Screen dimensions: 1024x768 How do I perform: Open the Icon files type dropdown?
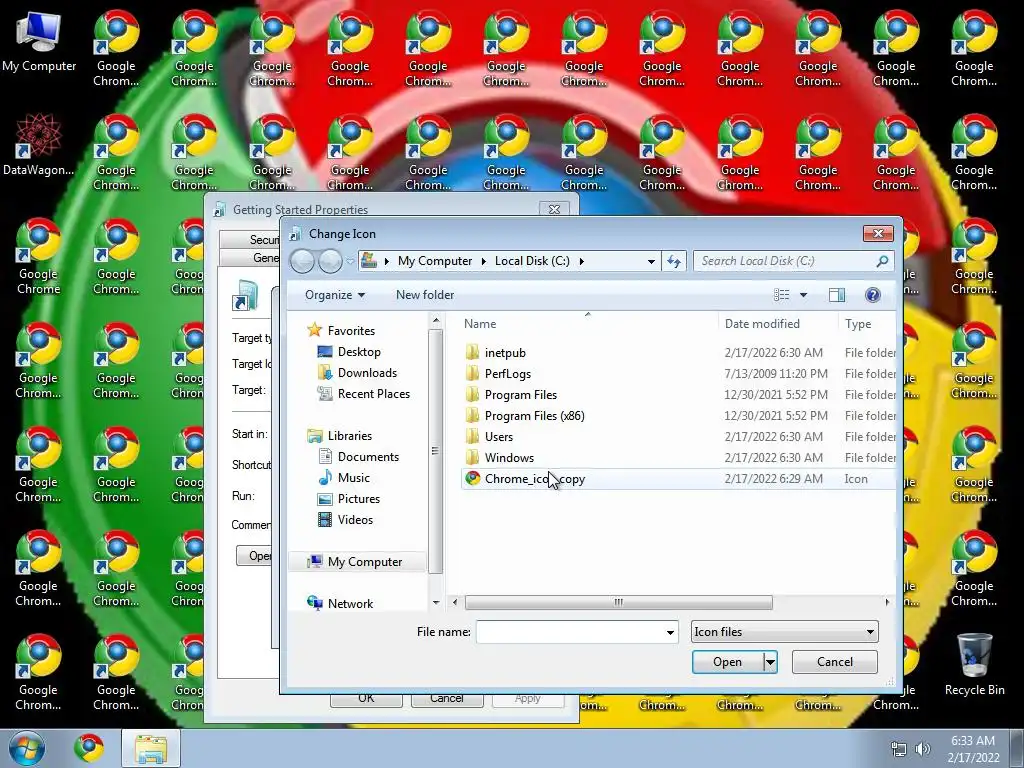pyautogui.click(x=784, y=632)
